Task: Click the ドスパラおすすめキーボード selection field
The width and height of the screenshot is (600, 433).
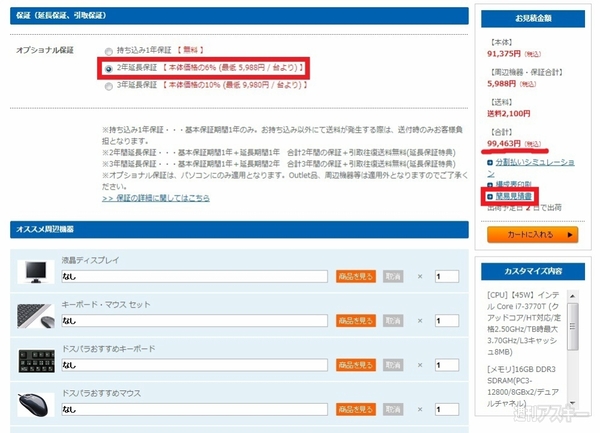Action: pyautogui.click(x=194, y=365)
